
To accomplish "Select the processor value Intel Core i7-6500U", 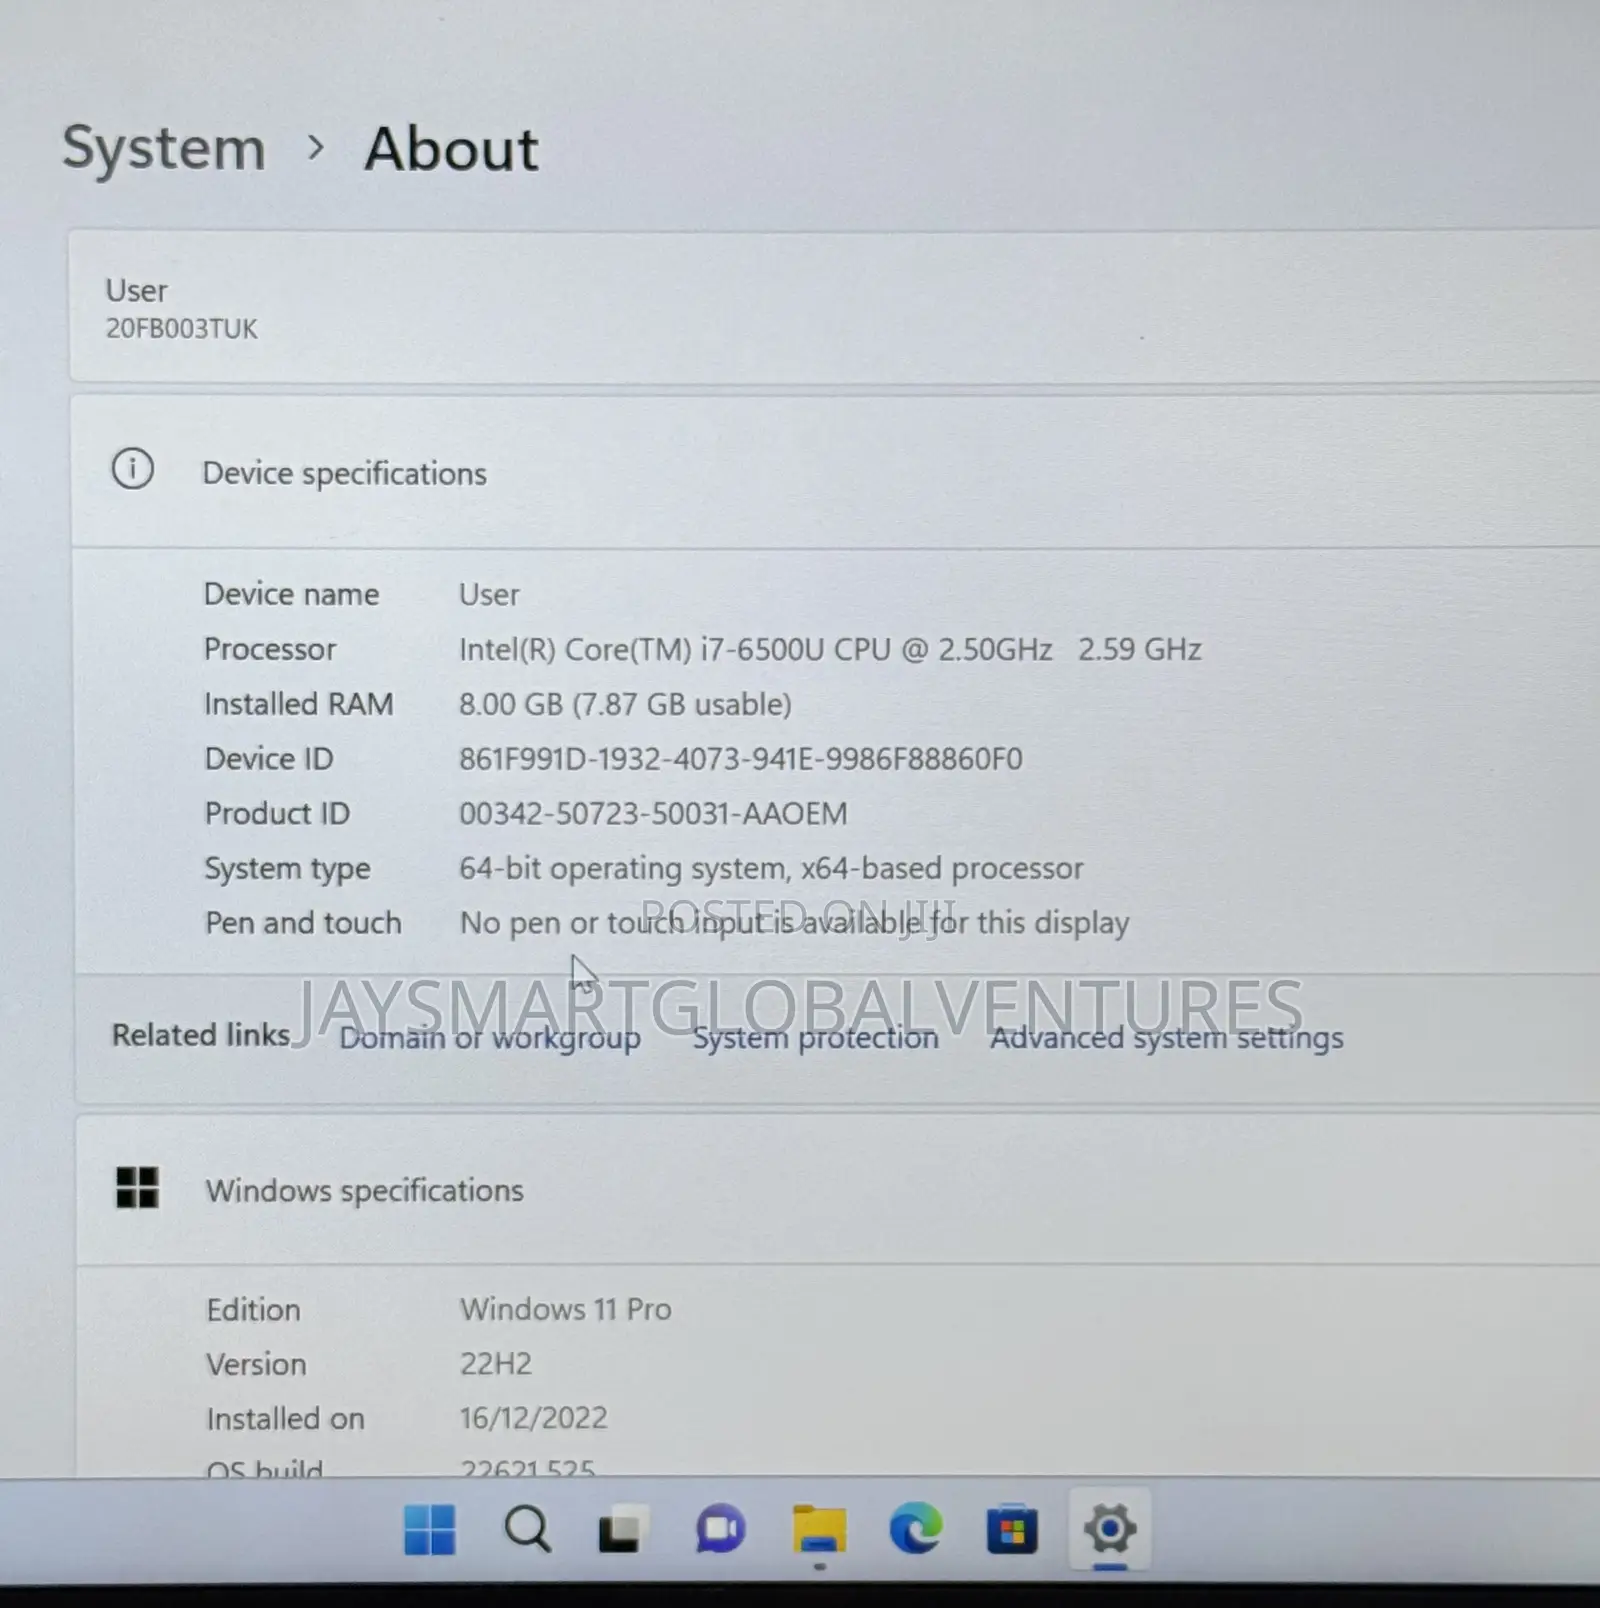I will (x=830, y=650).
